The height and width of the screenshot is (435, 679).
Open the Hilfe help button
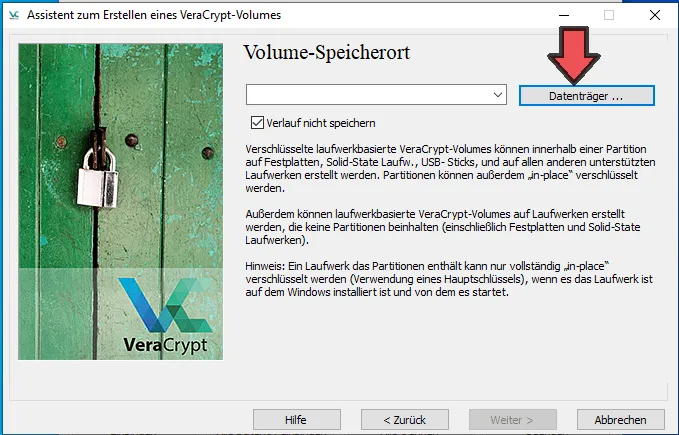pos(297,419)
